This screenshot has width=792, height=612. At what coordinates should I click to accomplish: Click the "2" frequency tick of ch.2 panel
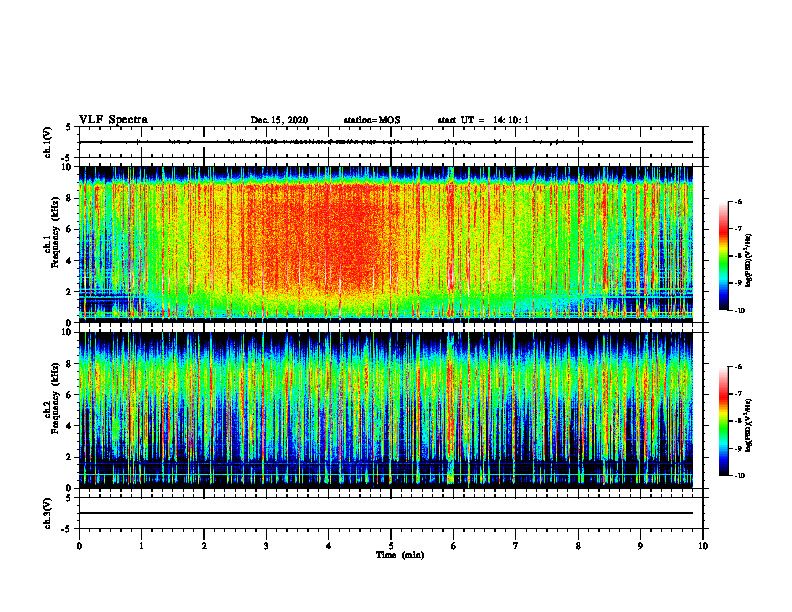tap(70, 457)
